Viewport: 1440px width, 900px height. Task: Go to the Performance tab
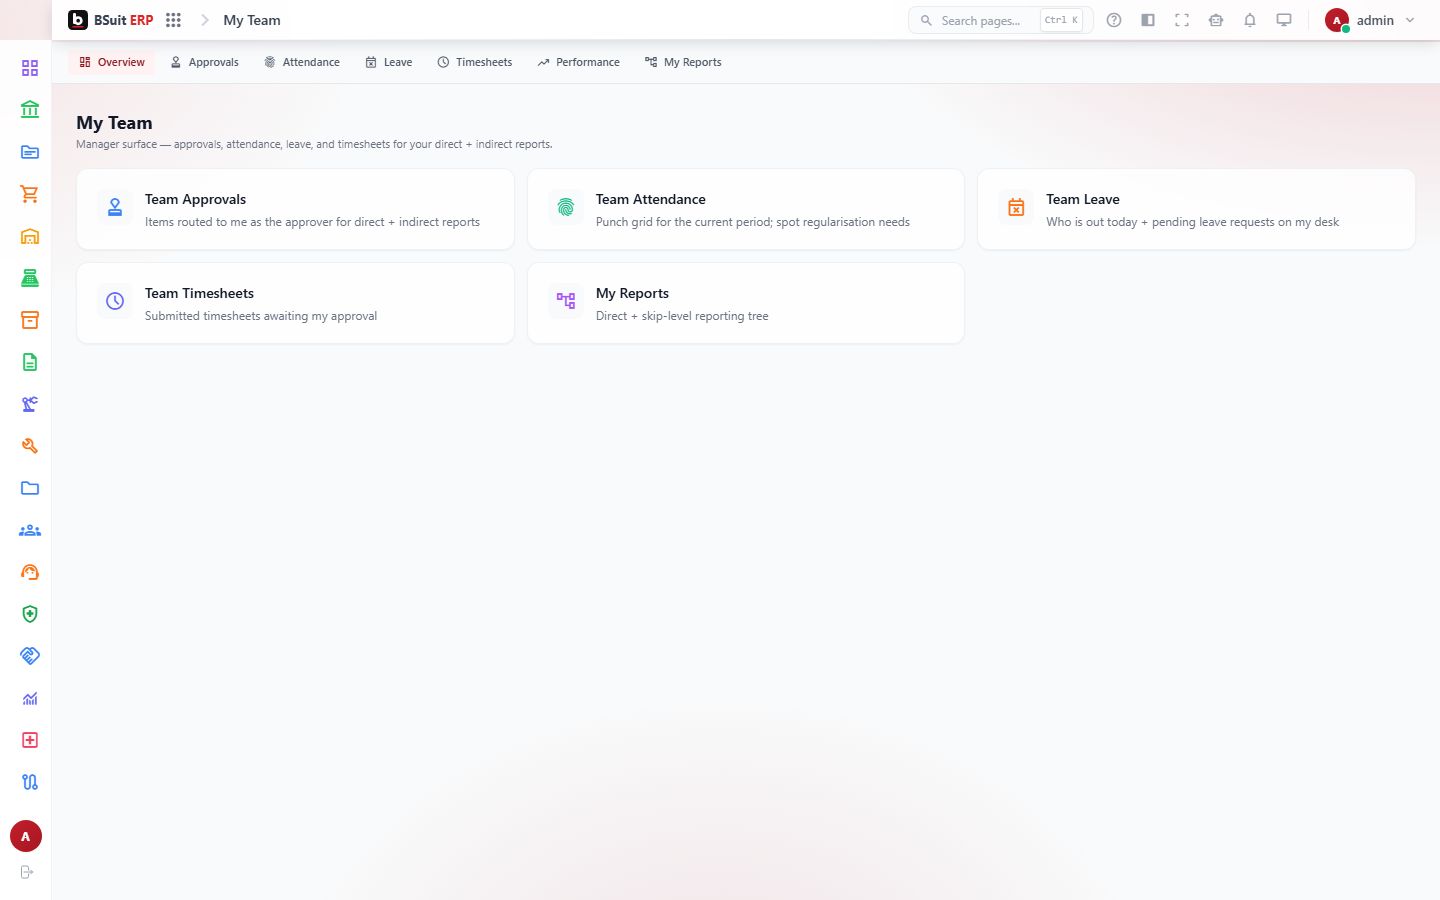point(579,62)
